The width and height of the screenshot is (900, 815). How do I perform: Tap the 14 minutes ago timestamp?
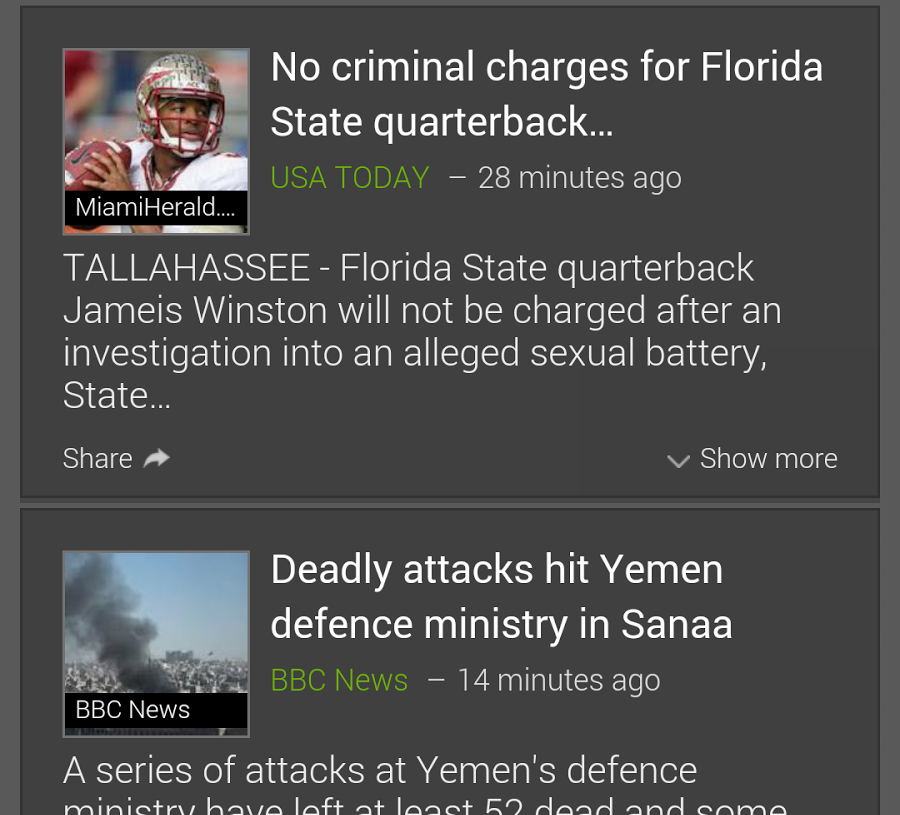click(558, 680)
